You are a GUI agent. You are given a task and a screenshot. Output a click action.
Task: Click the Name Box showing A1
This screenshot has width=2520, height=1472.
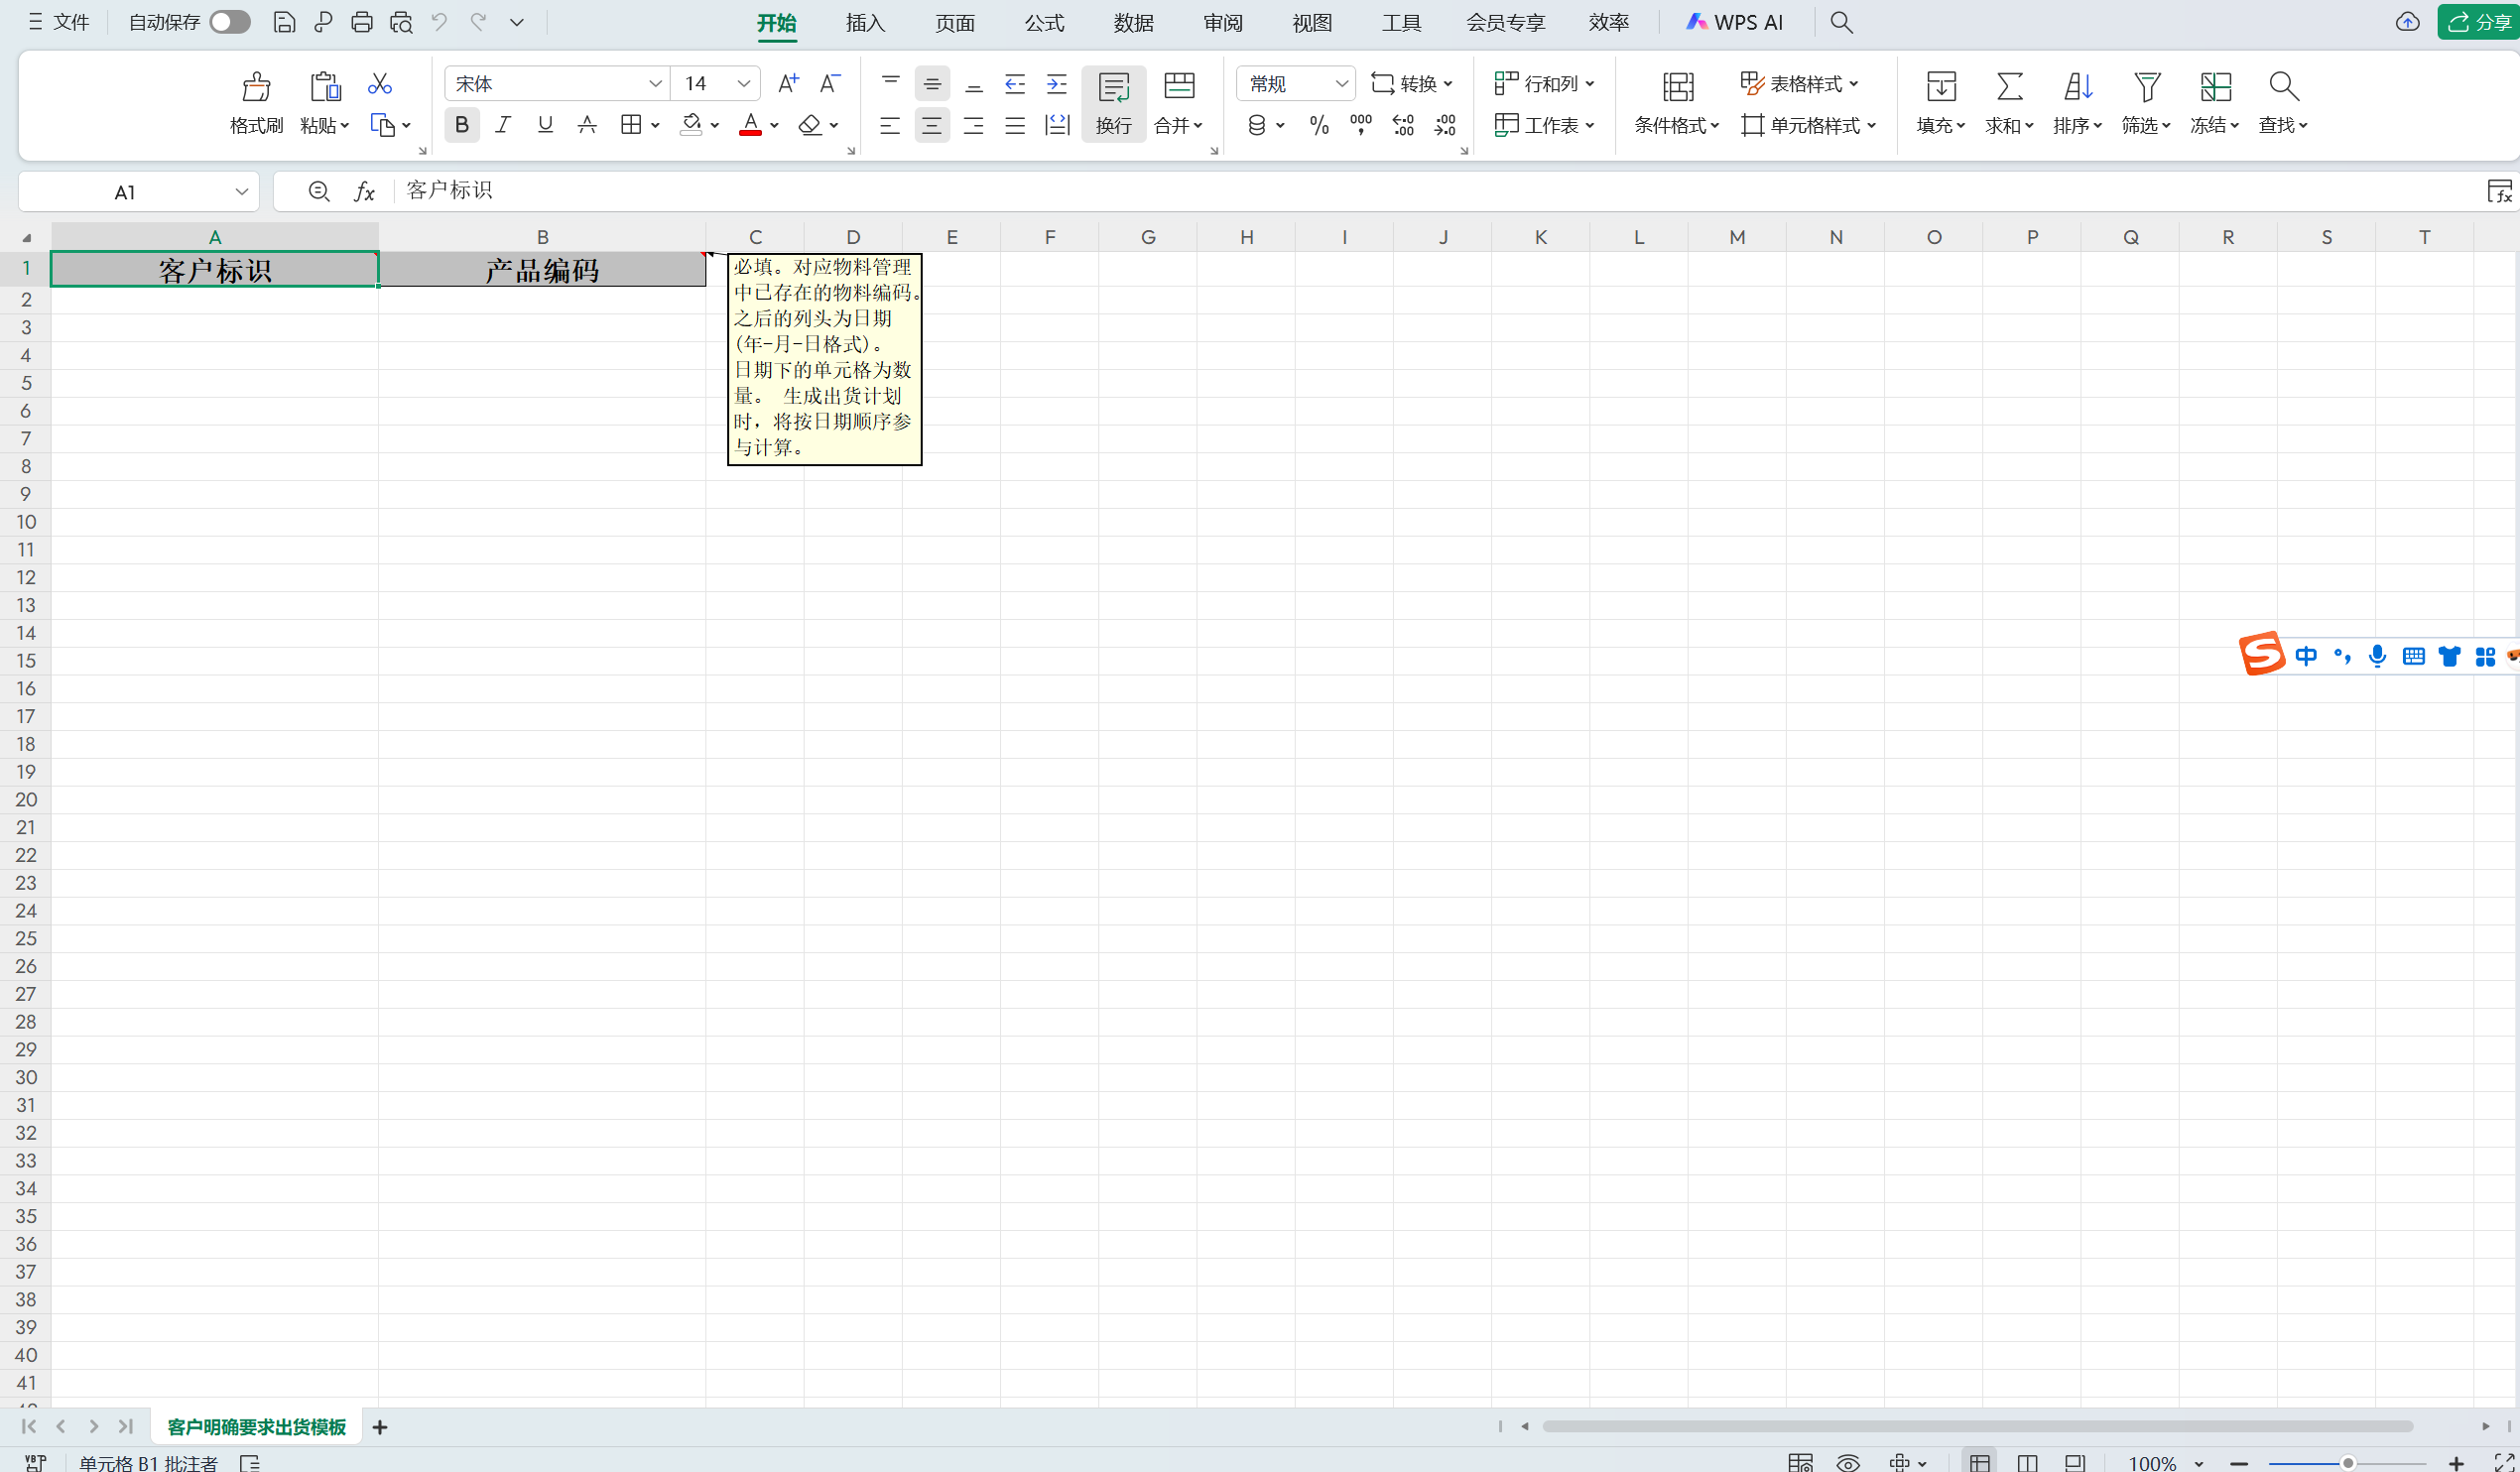[x=125, y=192]
